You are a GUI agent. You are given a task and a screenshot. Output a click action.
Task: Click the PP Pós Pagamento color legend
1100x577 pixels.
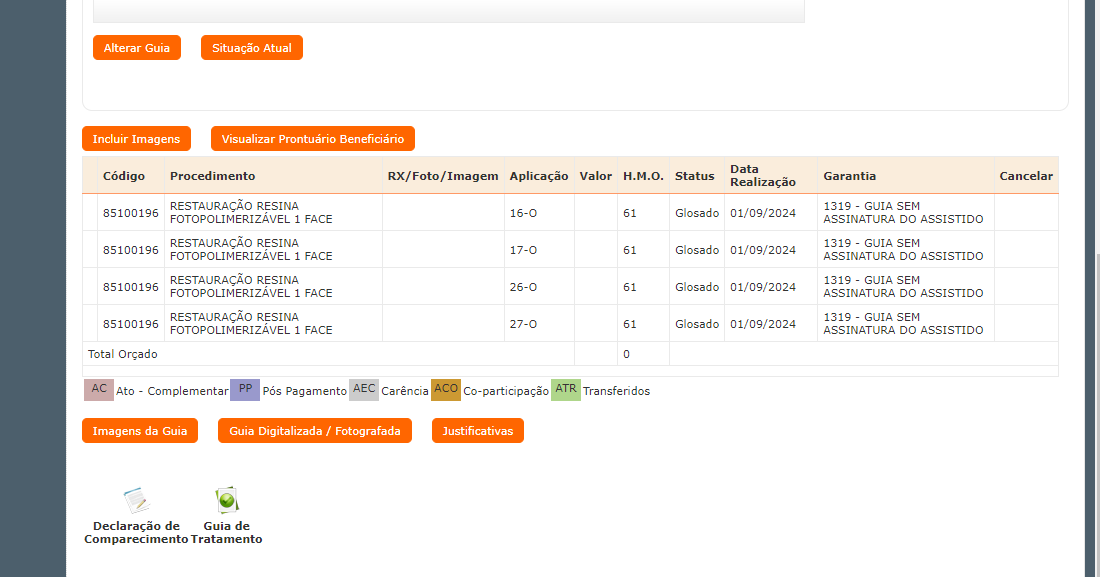point(245,390)
